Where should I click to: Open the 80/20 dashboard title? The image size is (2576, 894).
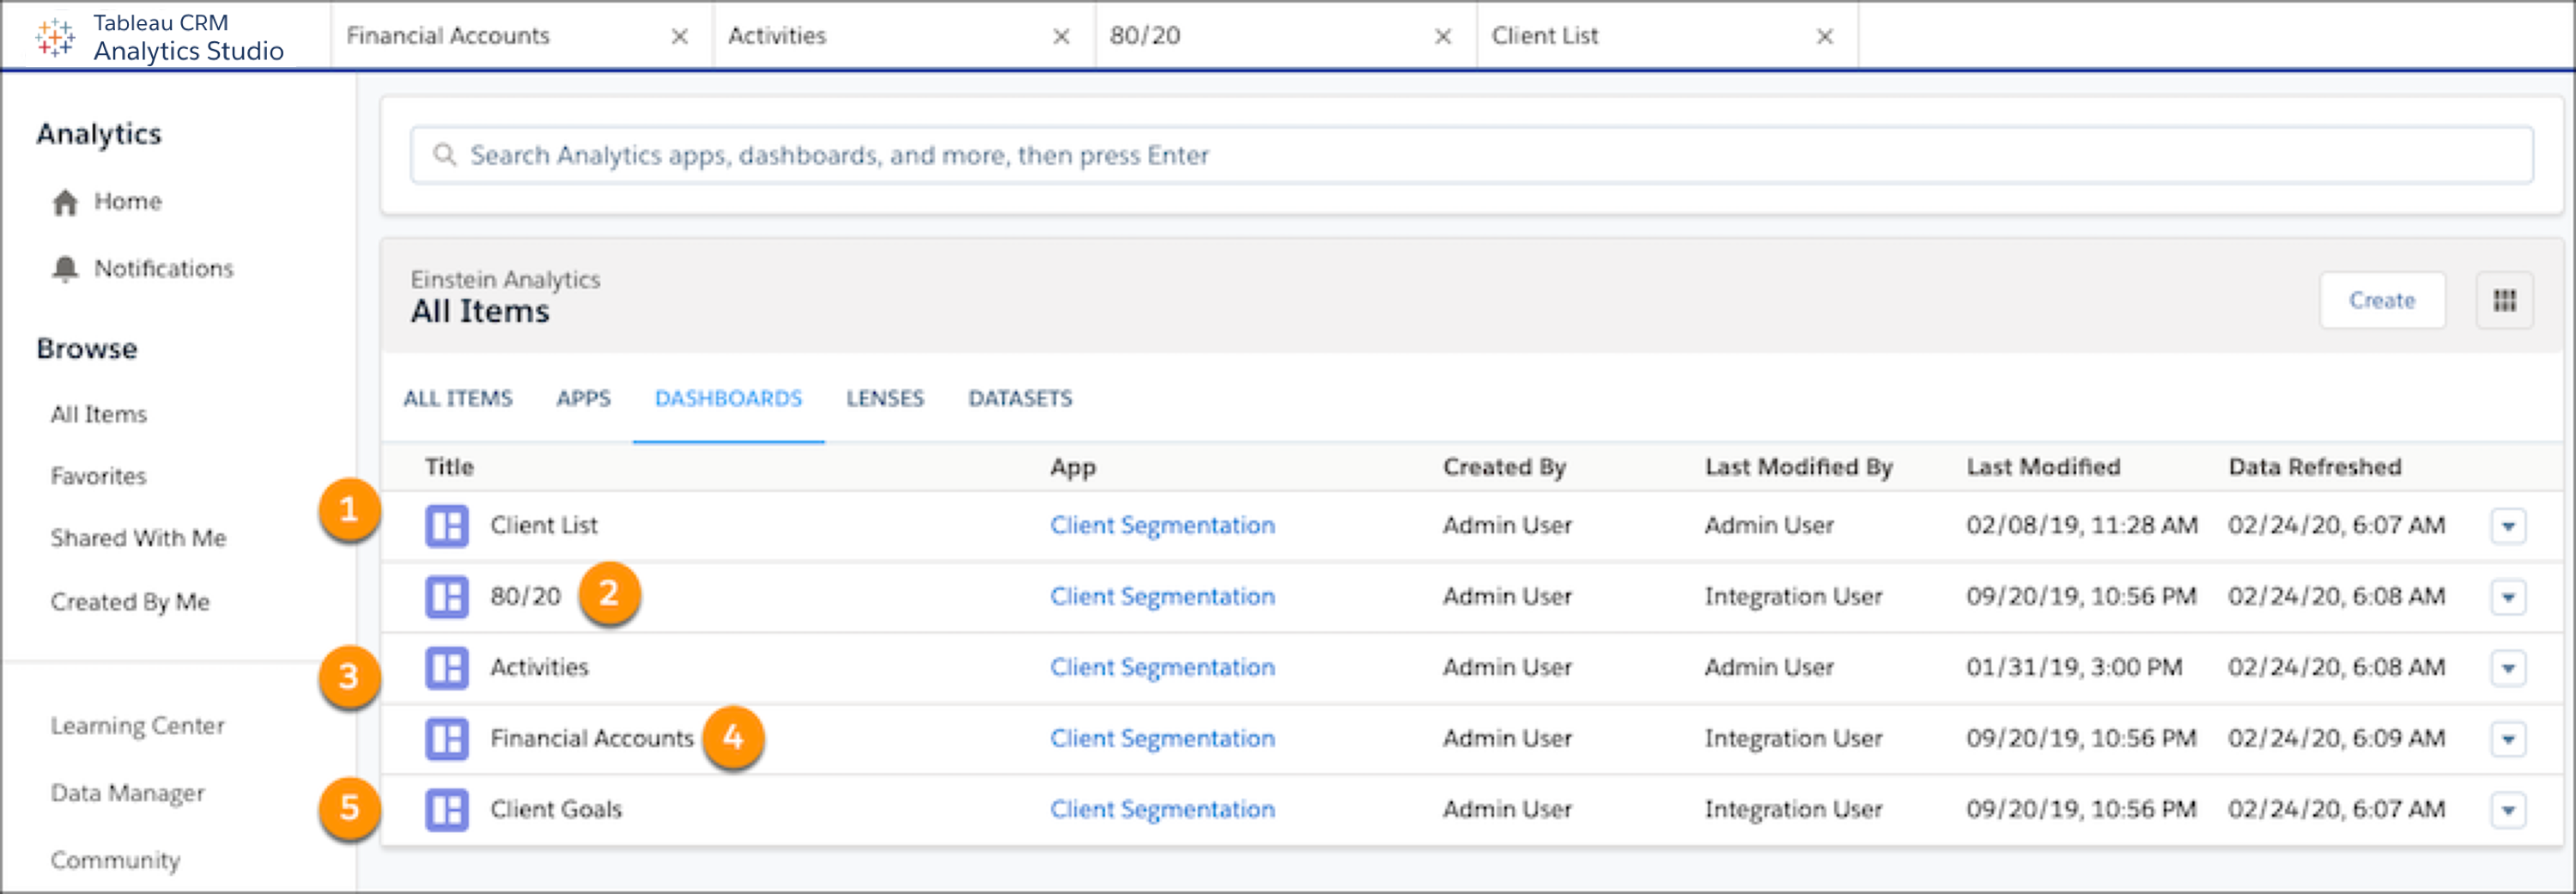coord(525,596)
